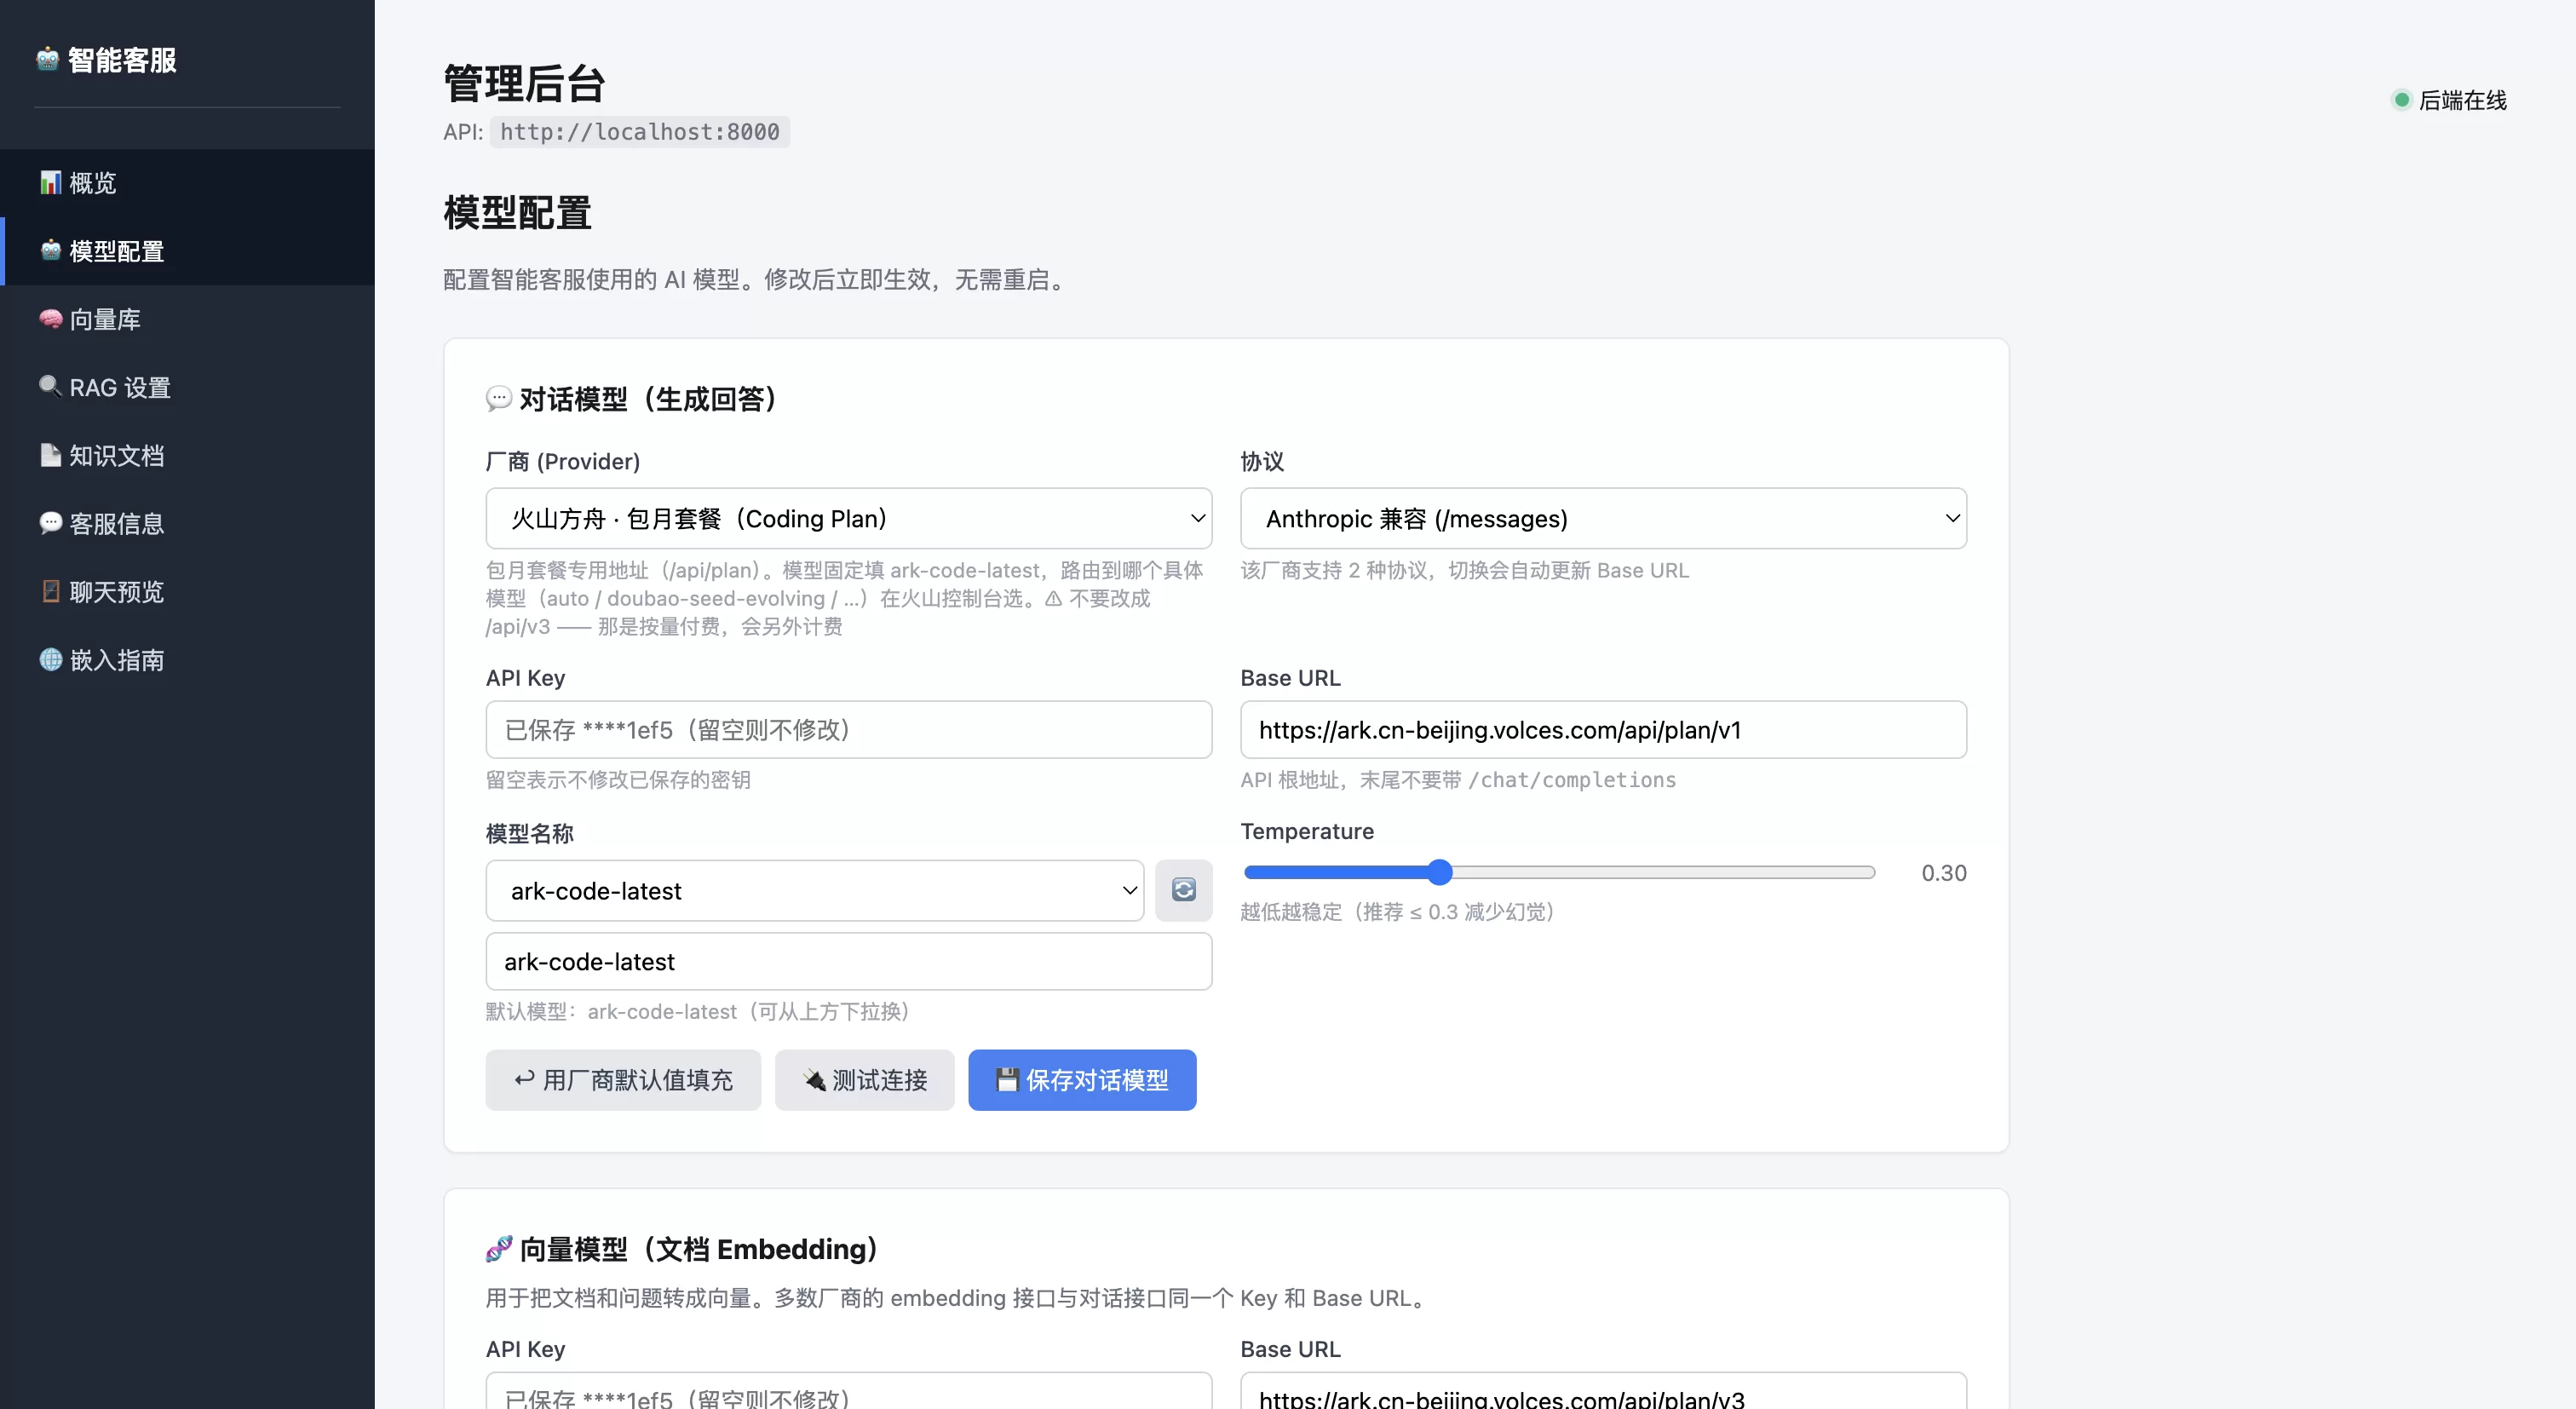This screenshot has width=2576, height=1409.
Task: Click the DNA icon beside 向量模型 heading
Action: 498,1249
